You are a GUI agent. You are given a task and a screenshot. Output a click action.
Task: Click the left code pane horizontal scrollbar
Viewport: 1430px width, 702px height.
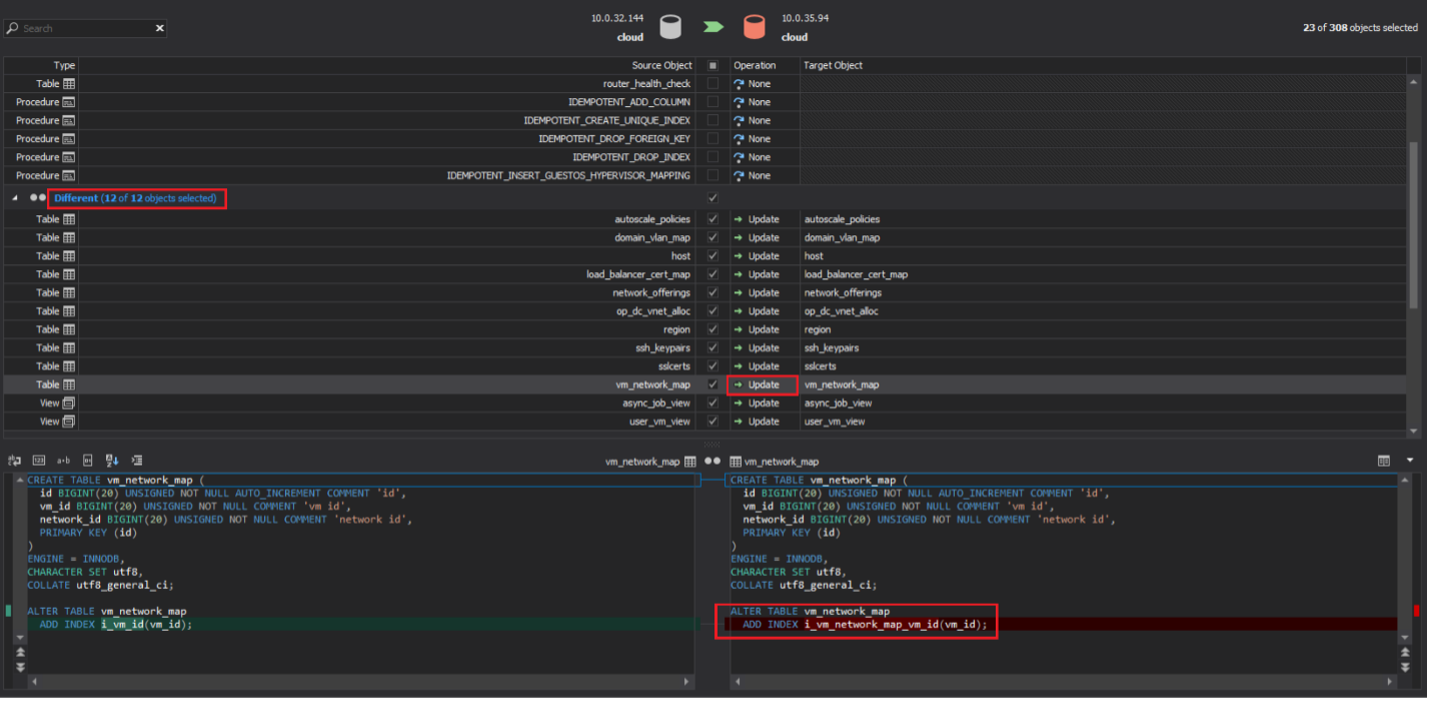click(360, 682)
